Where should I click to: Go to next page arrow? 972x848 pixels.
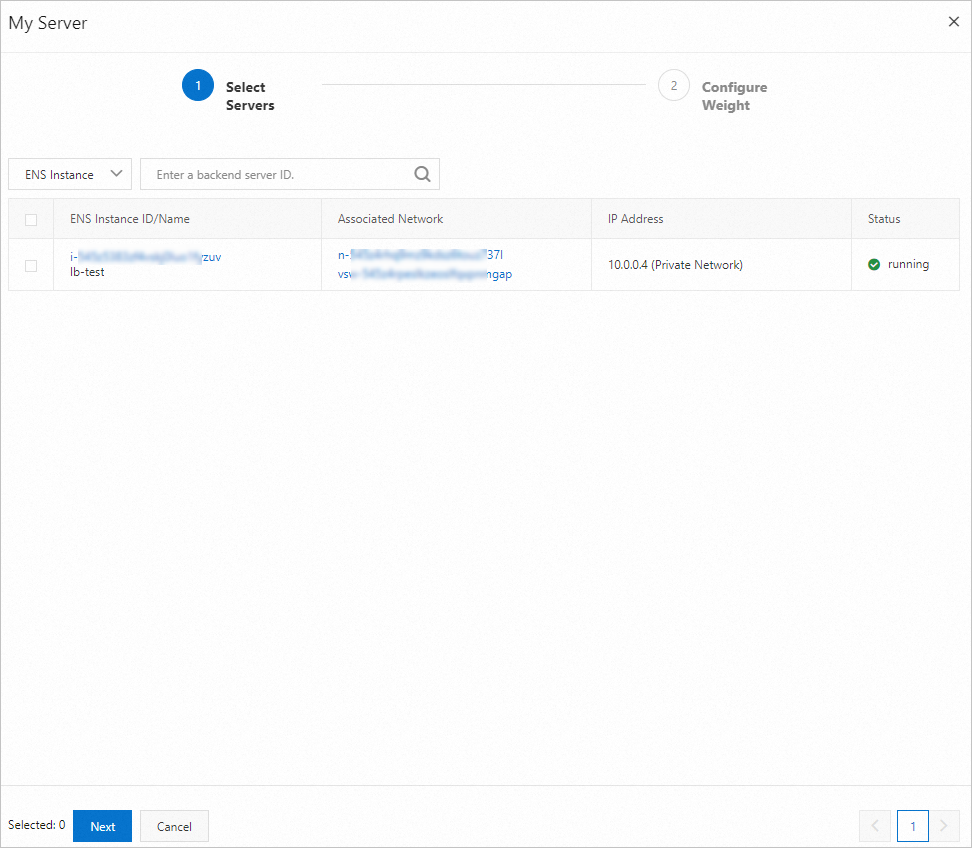944,826
